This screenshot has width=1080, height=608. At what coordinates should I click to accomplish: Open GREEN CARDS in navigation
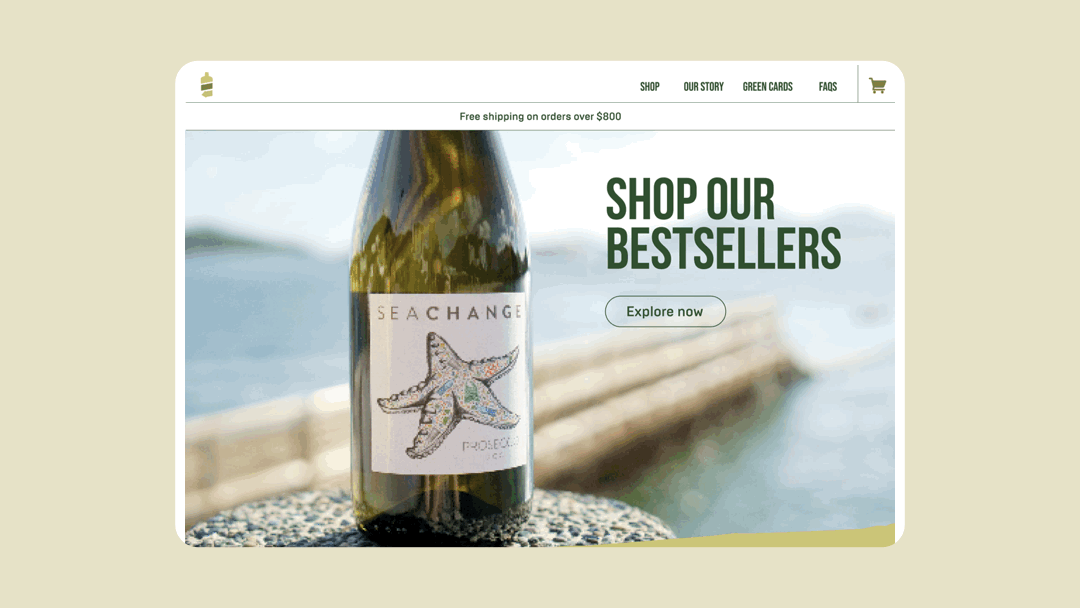click(767, 87)
